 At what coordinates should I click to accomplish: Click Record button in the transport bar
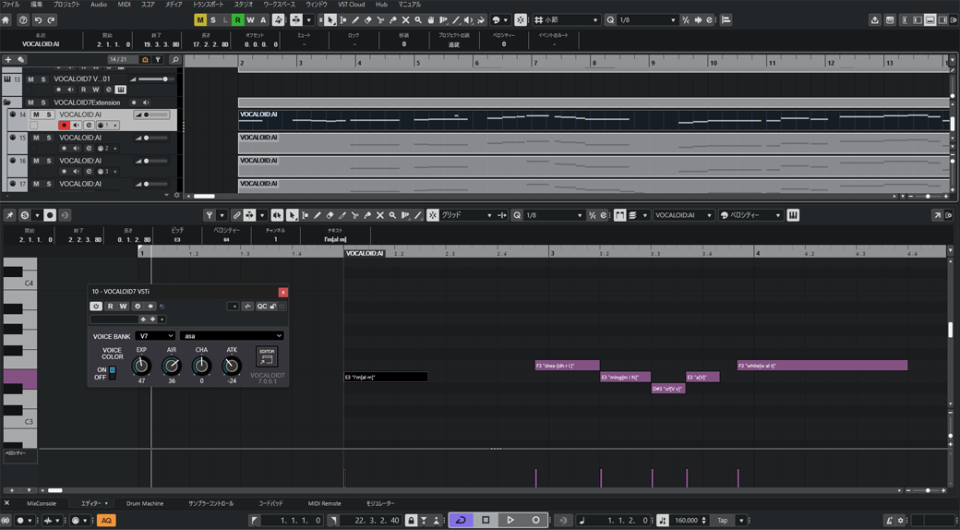click(536, 520)
